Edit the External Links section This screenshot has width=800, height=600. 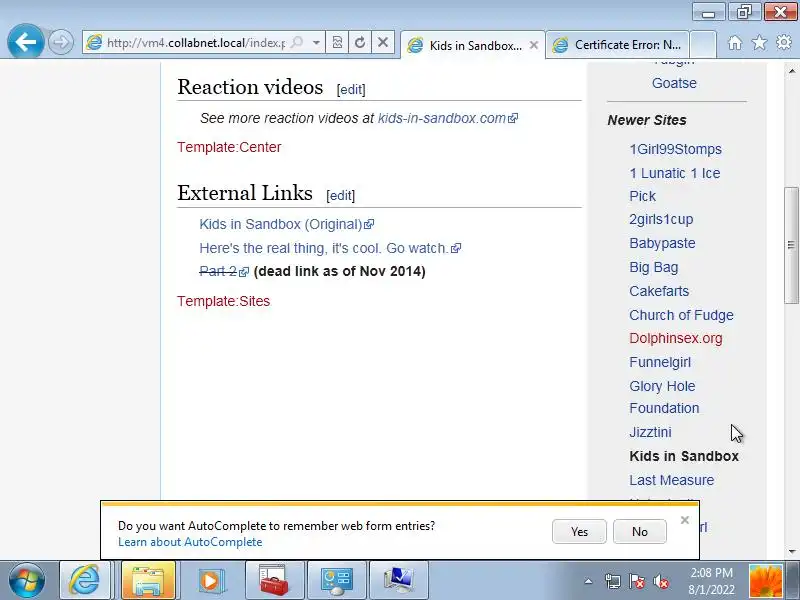click(x=340, y=195)
